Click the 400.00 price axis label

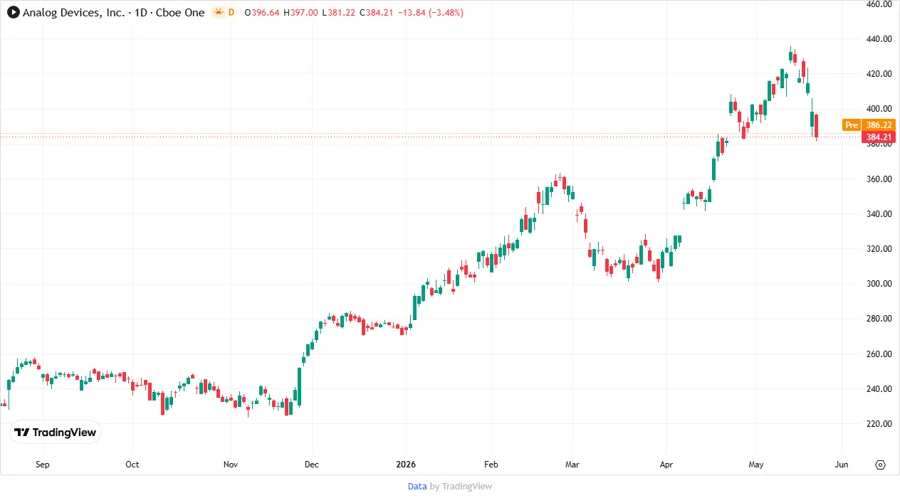click(x=879, y=109)
